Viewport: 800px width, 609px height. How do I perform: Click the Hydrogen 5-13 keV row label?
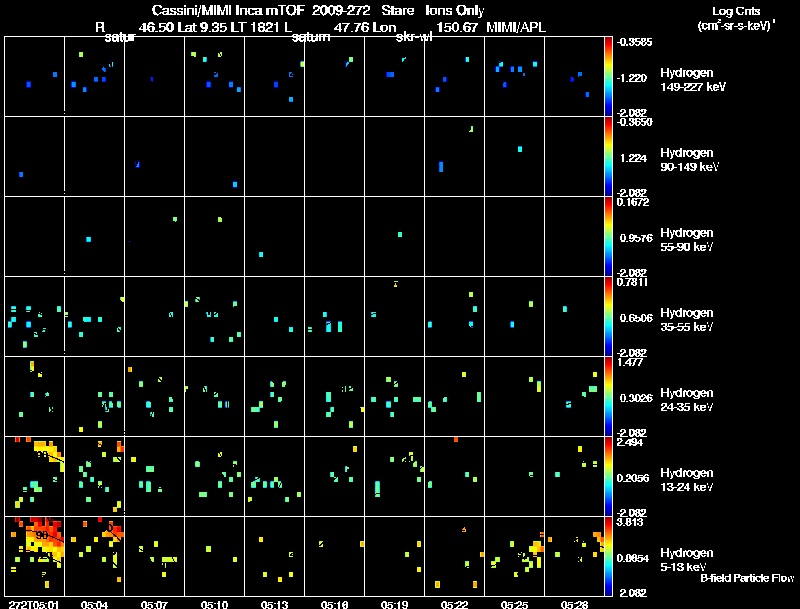pos(687,560)
